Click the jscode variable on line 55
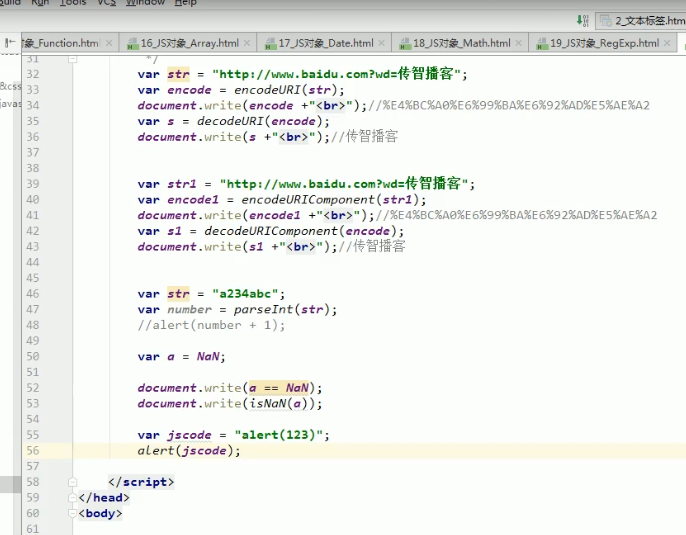686x535 pixels. pos(189,435)
